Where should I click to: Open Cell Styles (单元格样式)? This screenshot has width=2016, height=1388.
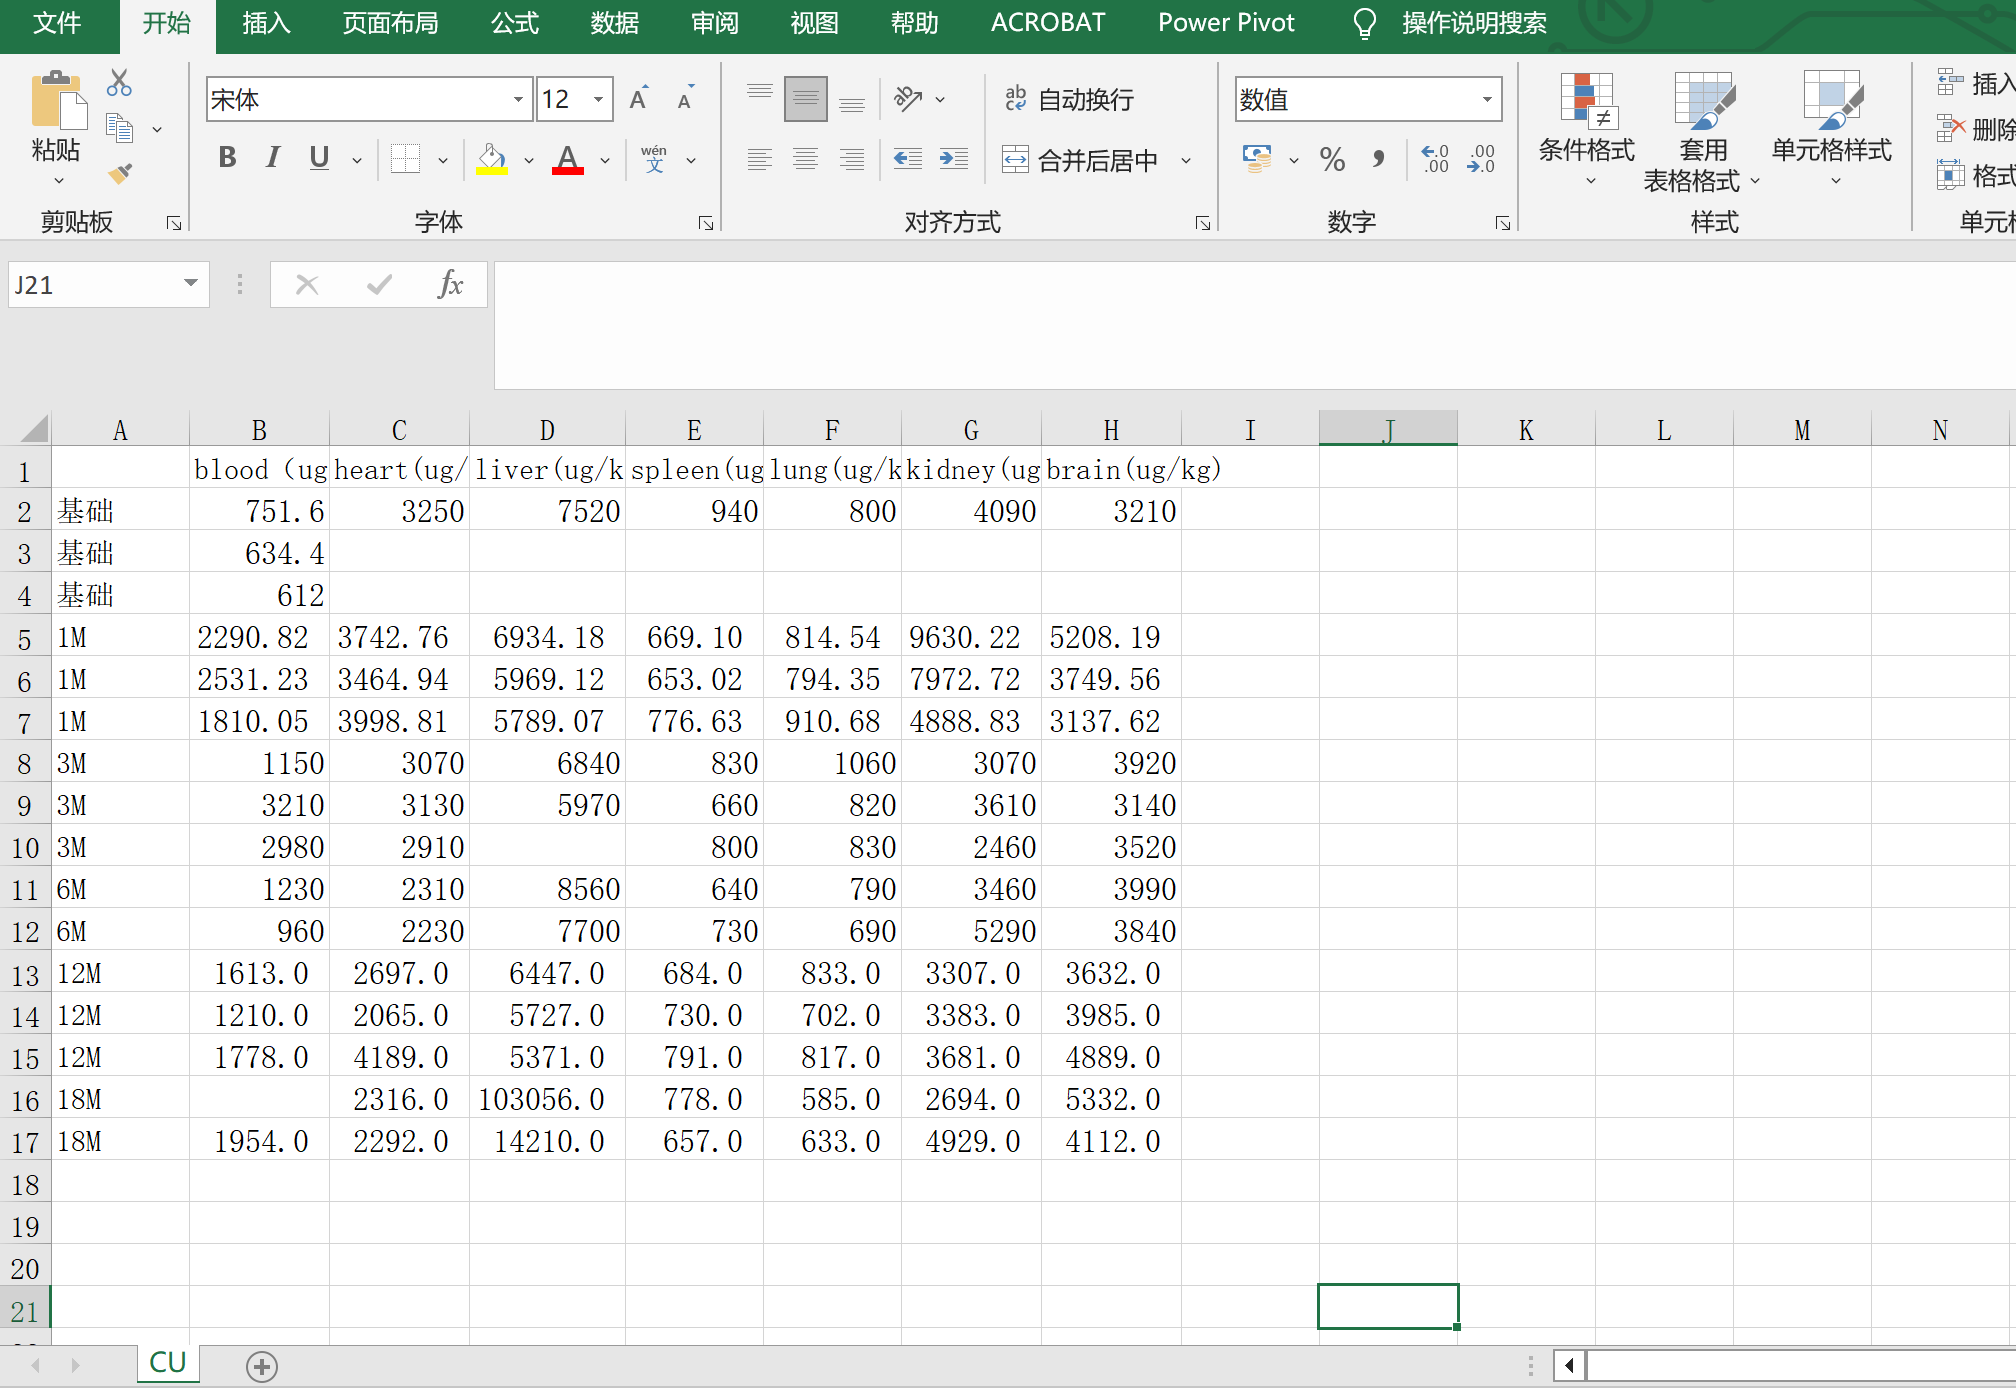pos(1832,129)
